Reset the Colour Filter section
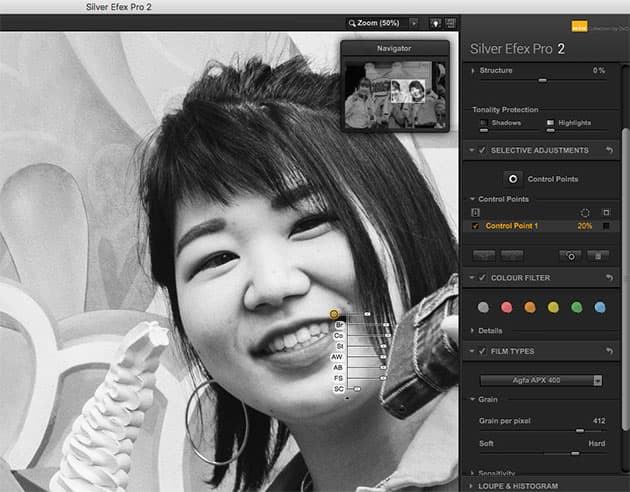The width and height of the screenshot is (630, 492). tap(610, 278)
